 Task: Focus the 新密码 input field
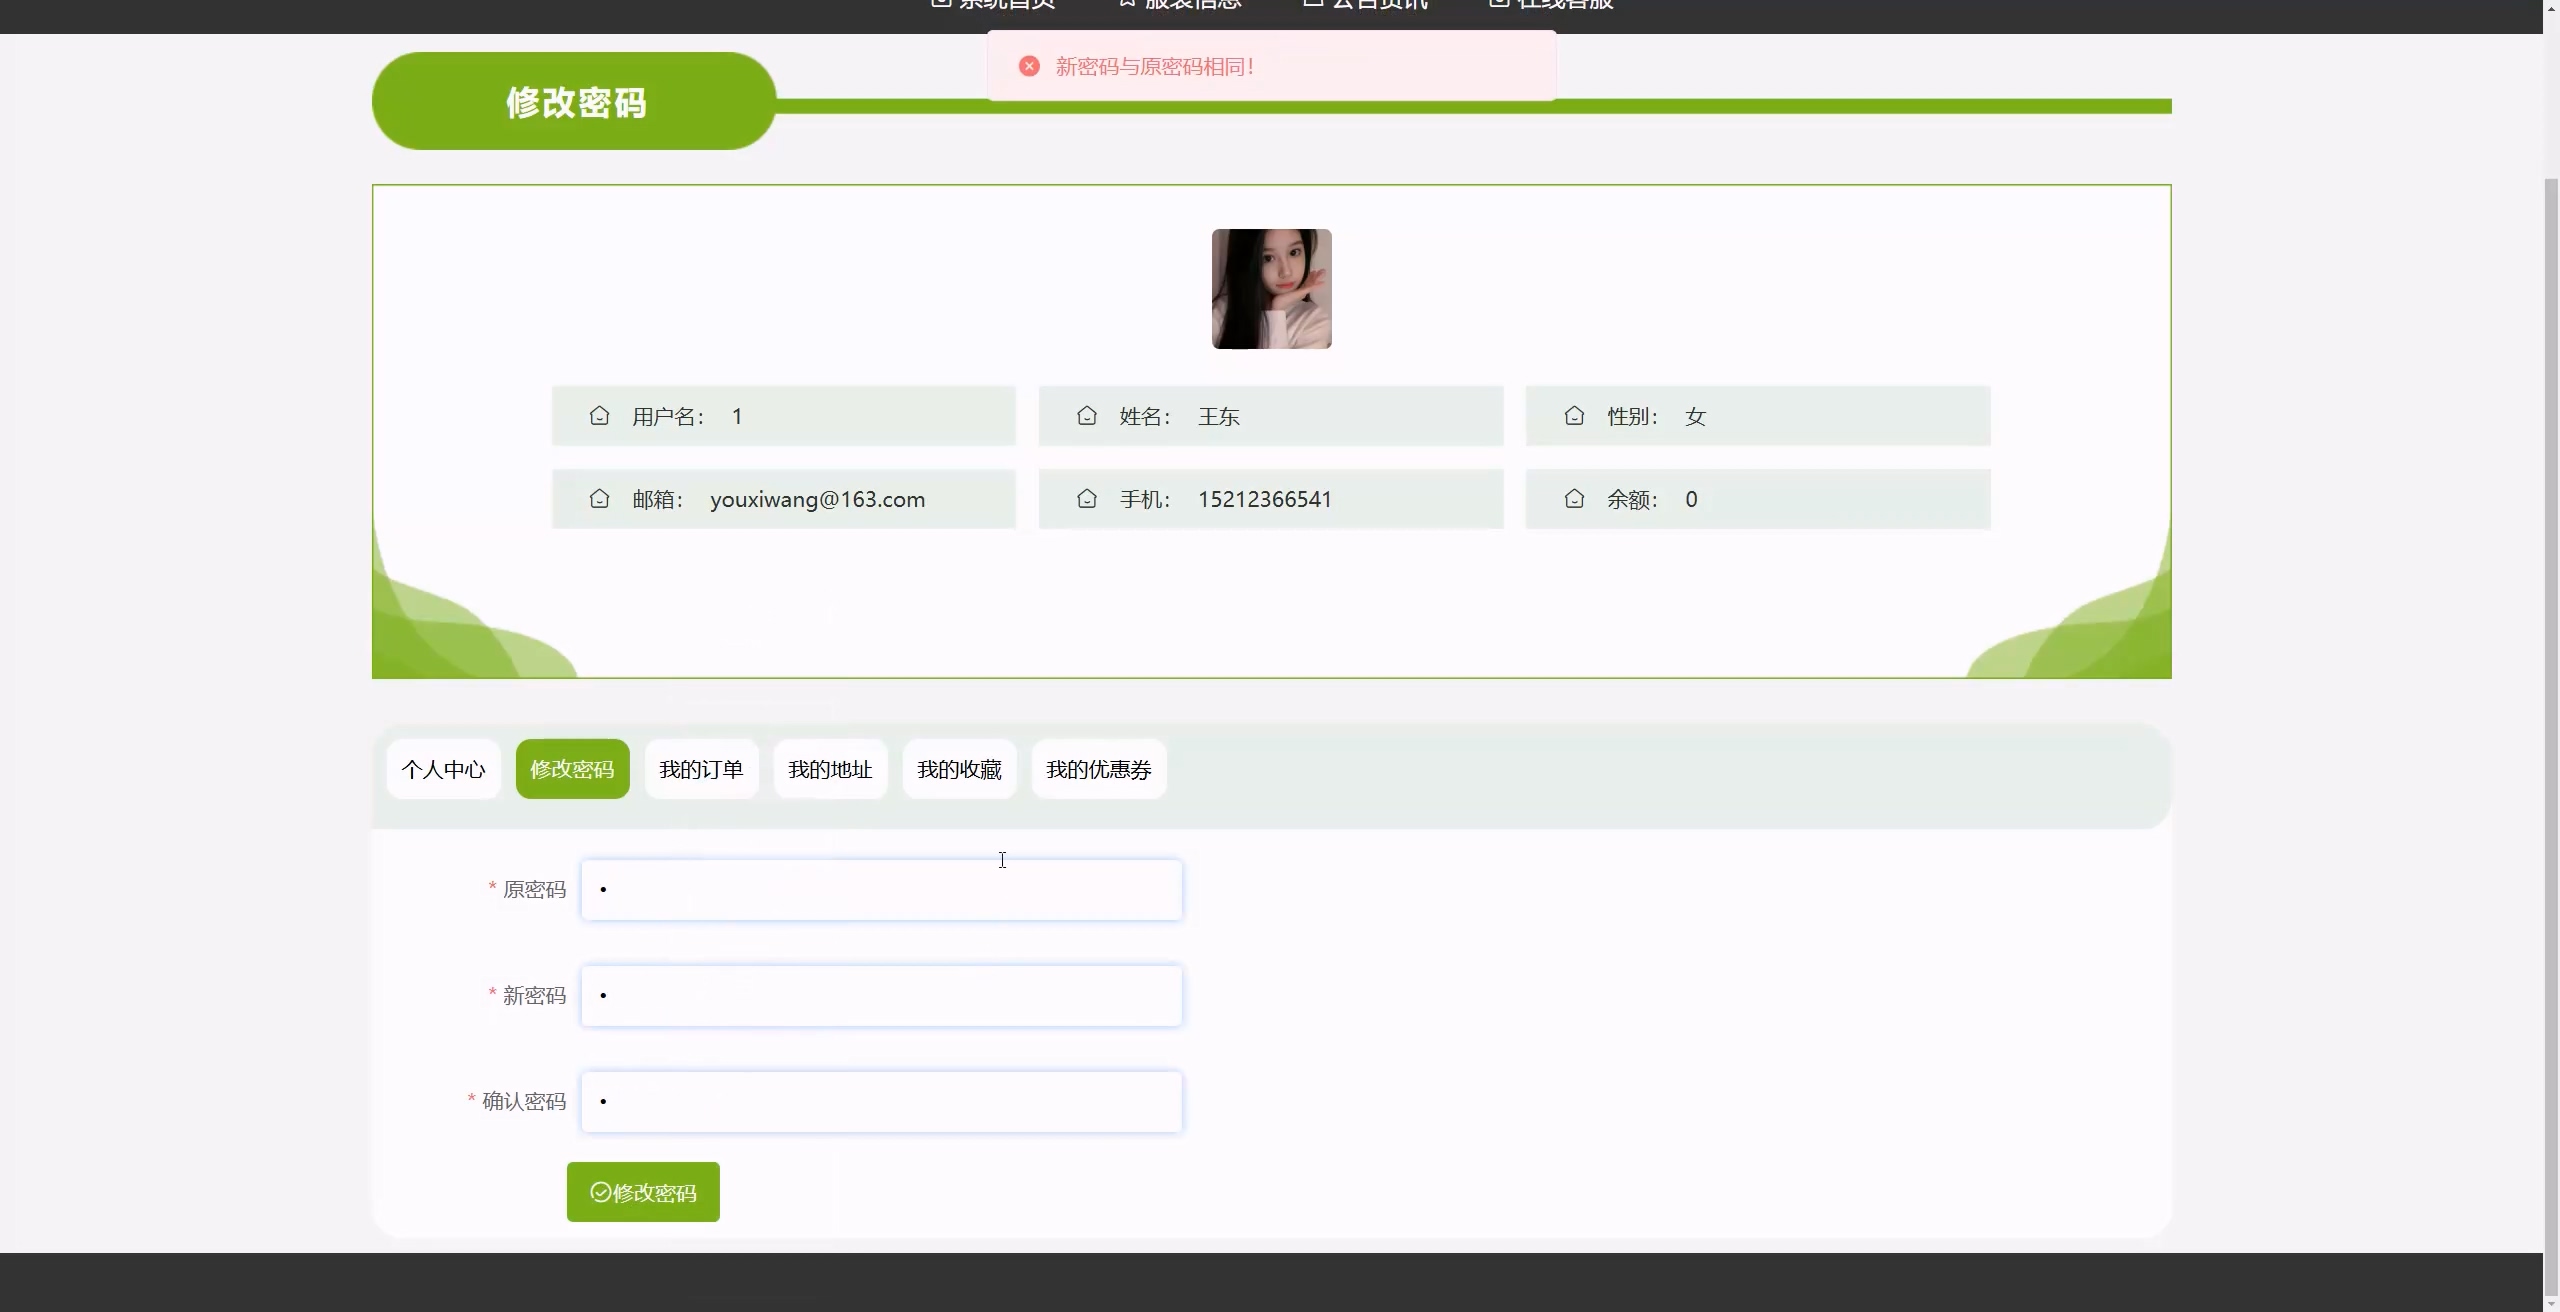[x=881, y=996]
